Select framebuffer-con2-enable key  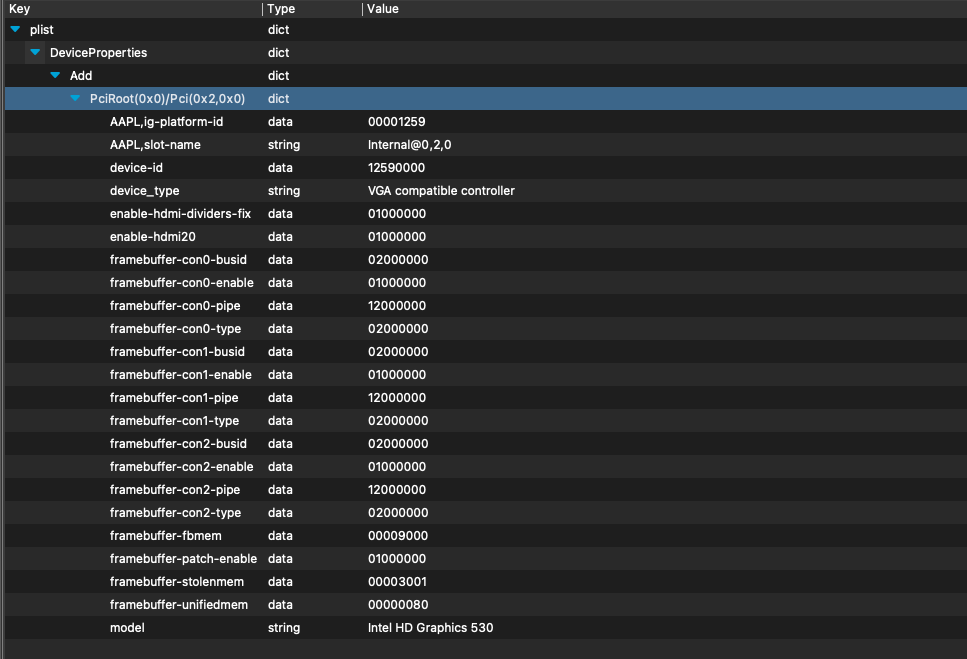pos(181,467)
